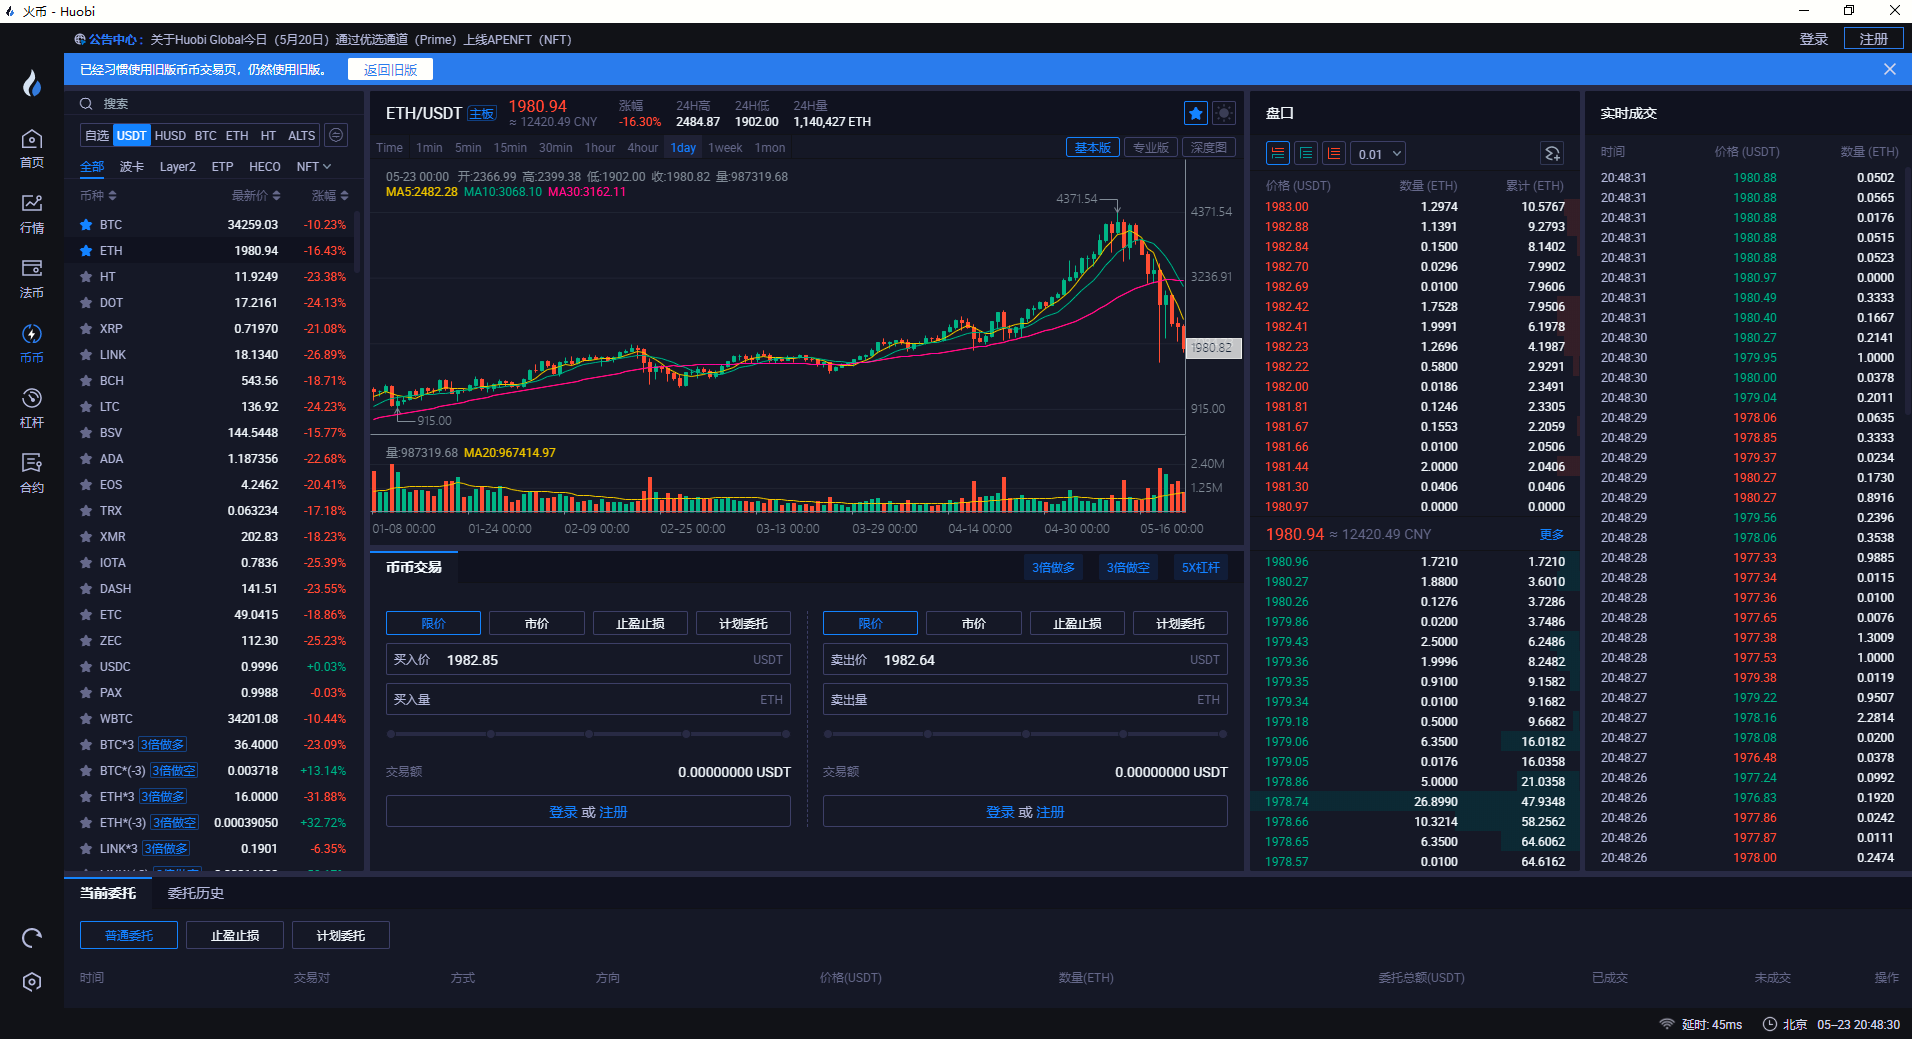This screenshot has width=1912, height=1039.
Task: Select the 4hour chart interval
Action: click(642, 148)
